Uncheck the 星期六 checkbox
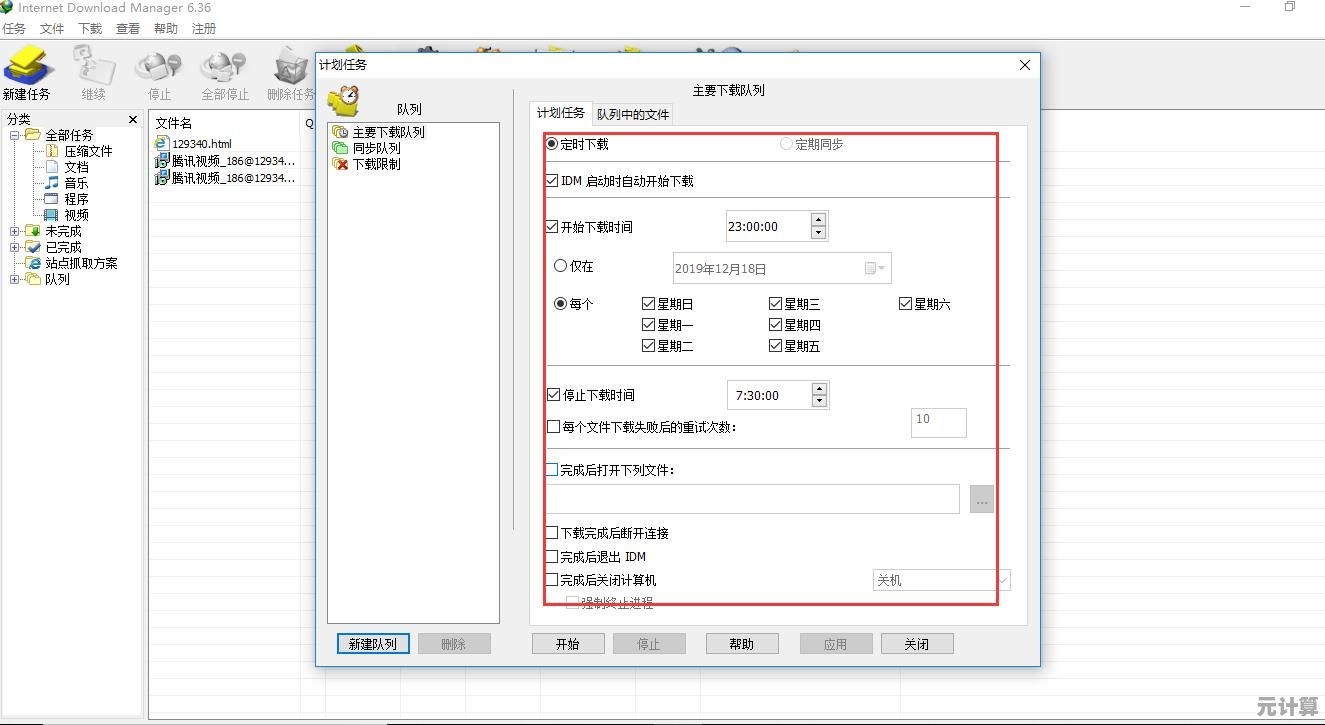 coord(905,304)
